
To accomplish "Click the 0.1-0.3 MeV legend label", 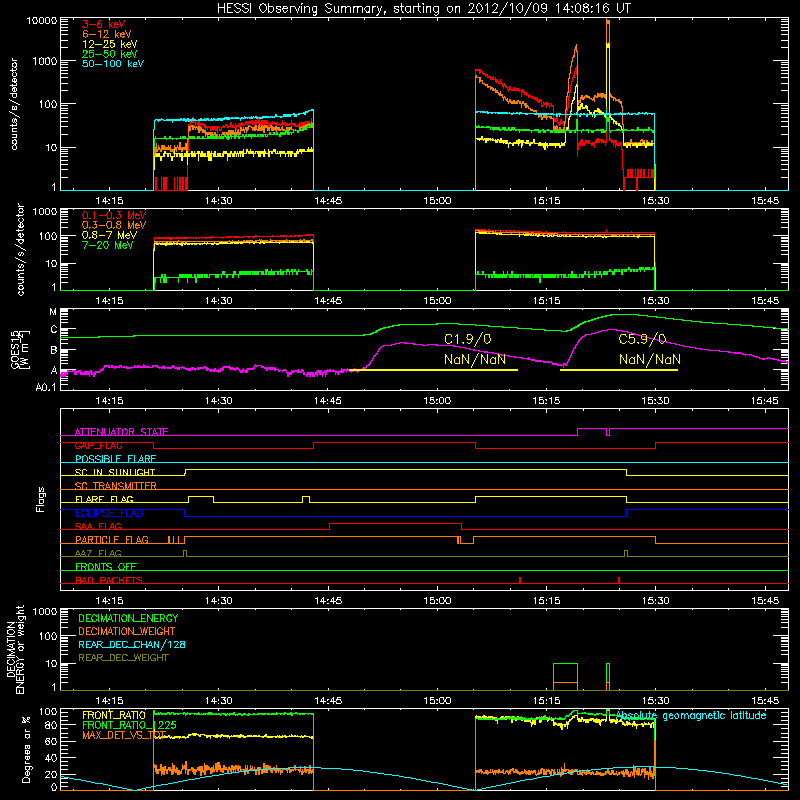I will pos(114,215).
